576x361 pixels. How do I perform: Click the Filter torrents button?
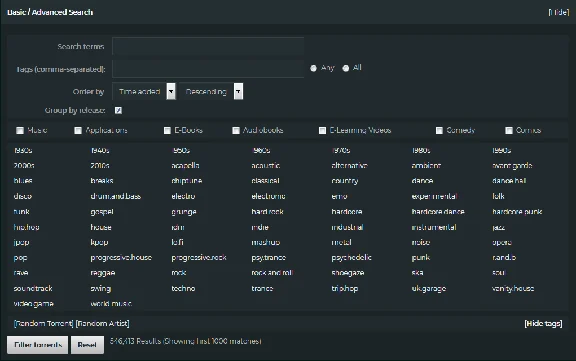coord(37,345)
